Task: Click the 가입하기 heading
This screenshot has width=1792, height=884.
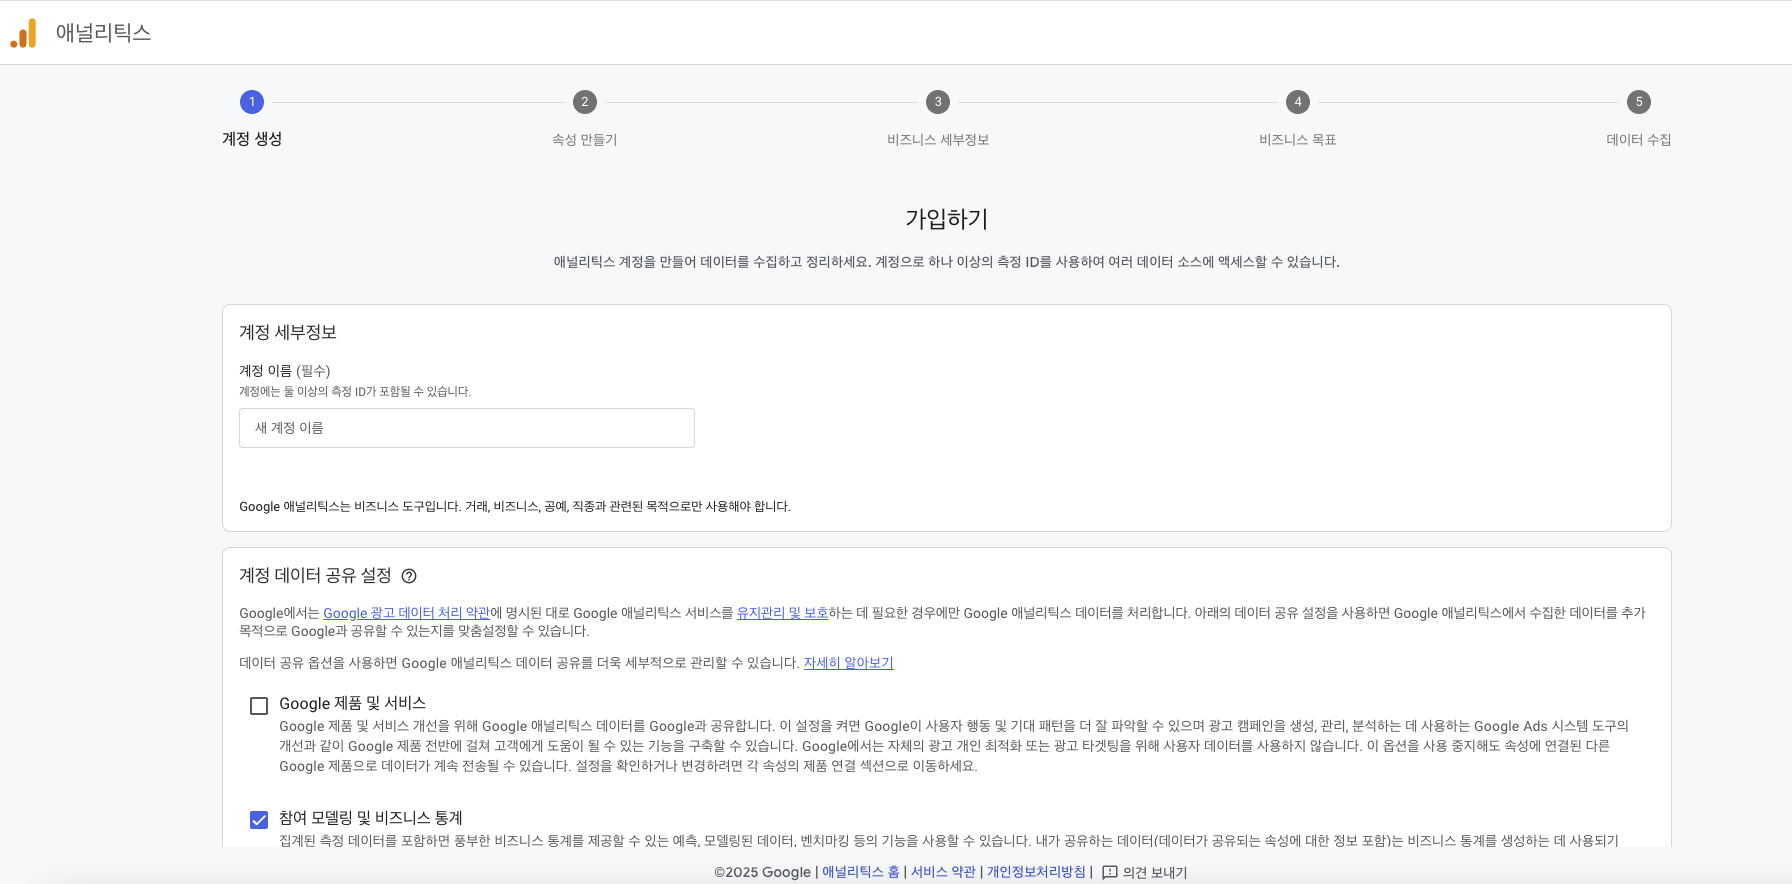Action: click(946, 219)
